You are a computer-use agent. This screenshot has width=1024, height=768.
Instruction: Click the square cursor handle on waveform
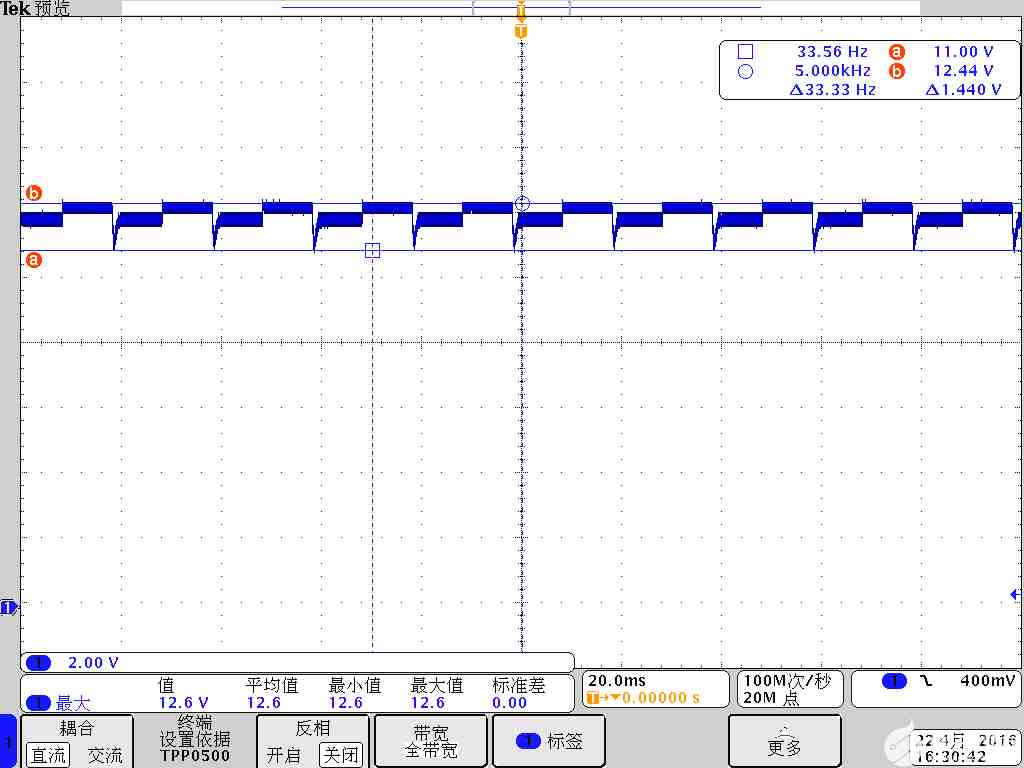pyautogui.click(x=372, y=250)
